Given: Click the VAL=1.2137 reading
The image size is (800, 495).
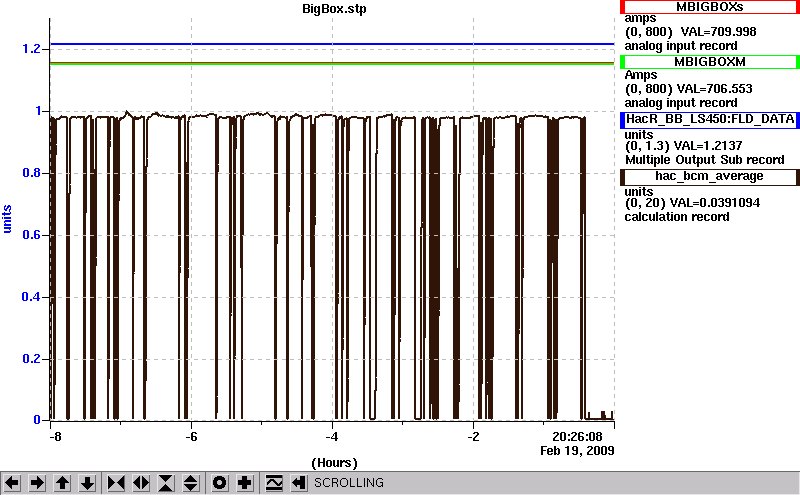Looking at the screenshot, I should [708, 146].
